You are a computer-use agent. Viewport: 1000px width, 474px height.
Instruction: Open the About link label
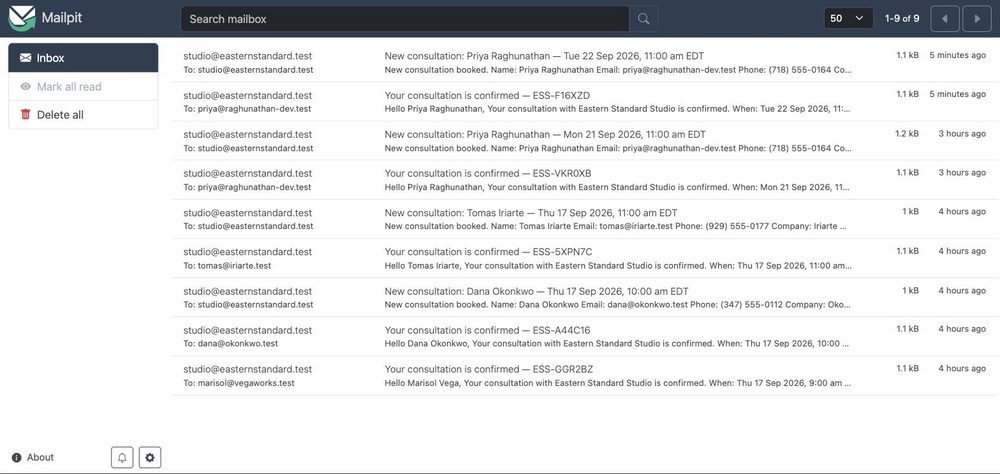40,457
